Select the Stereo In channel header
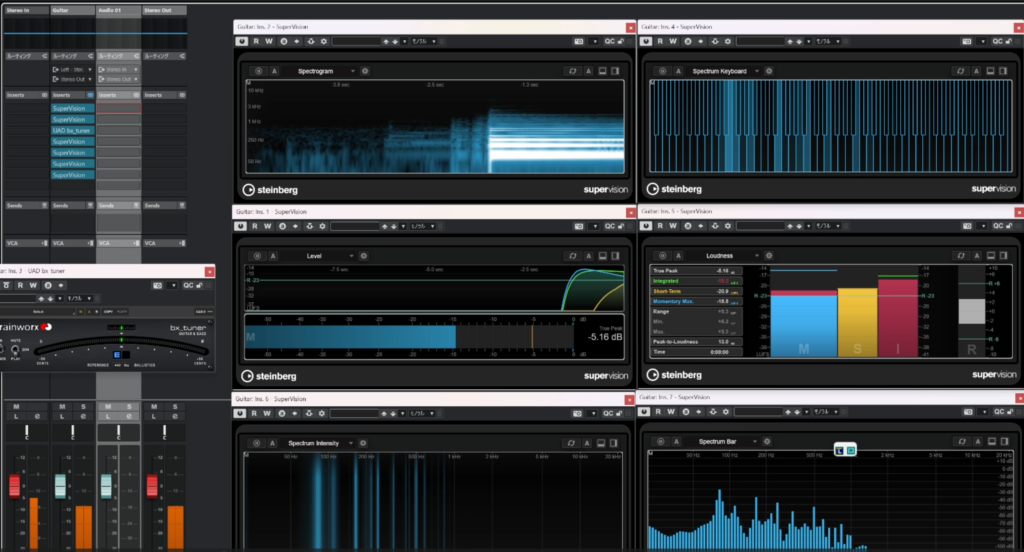Screen dimensions: 1024x552 point(27,10)
